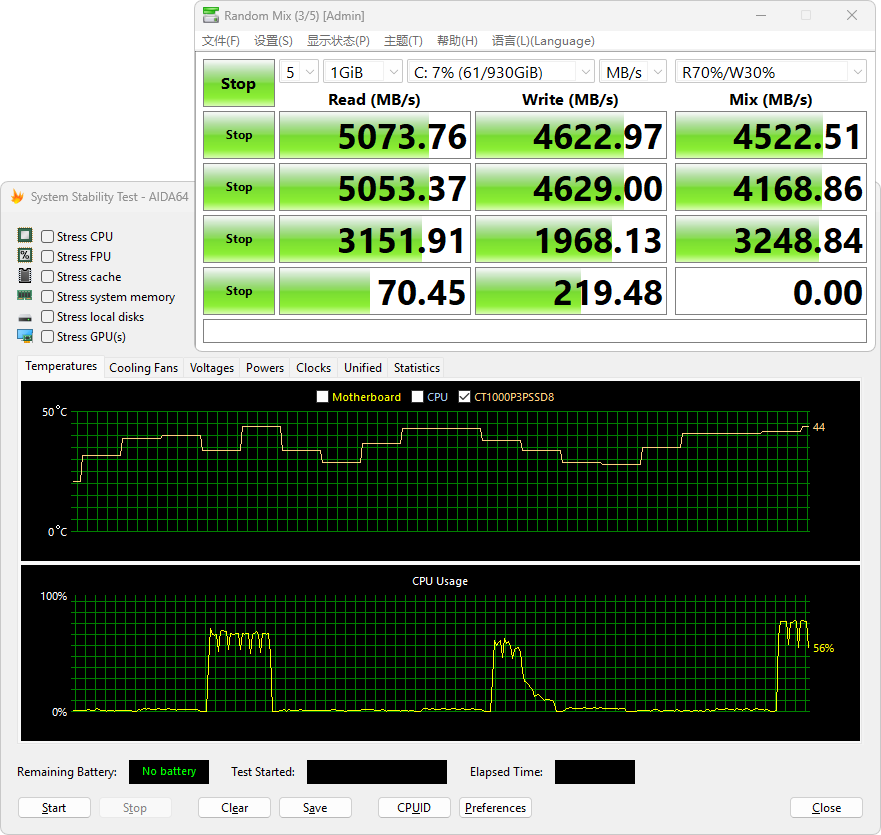Click the large Stop button for all tests
The width and height of the screenshot is (881, 835).
click(x=239, y=83)
